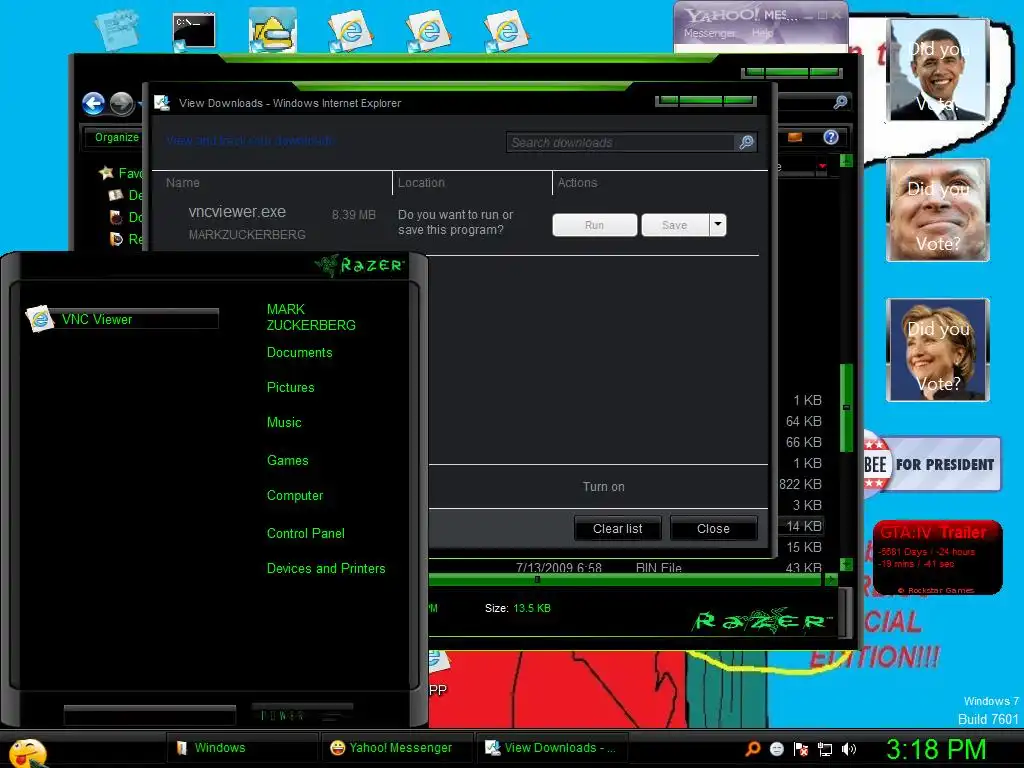
Task: Open the network tray icon
Action: coord(825,749)
